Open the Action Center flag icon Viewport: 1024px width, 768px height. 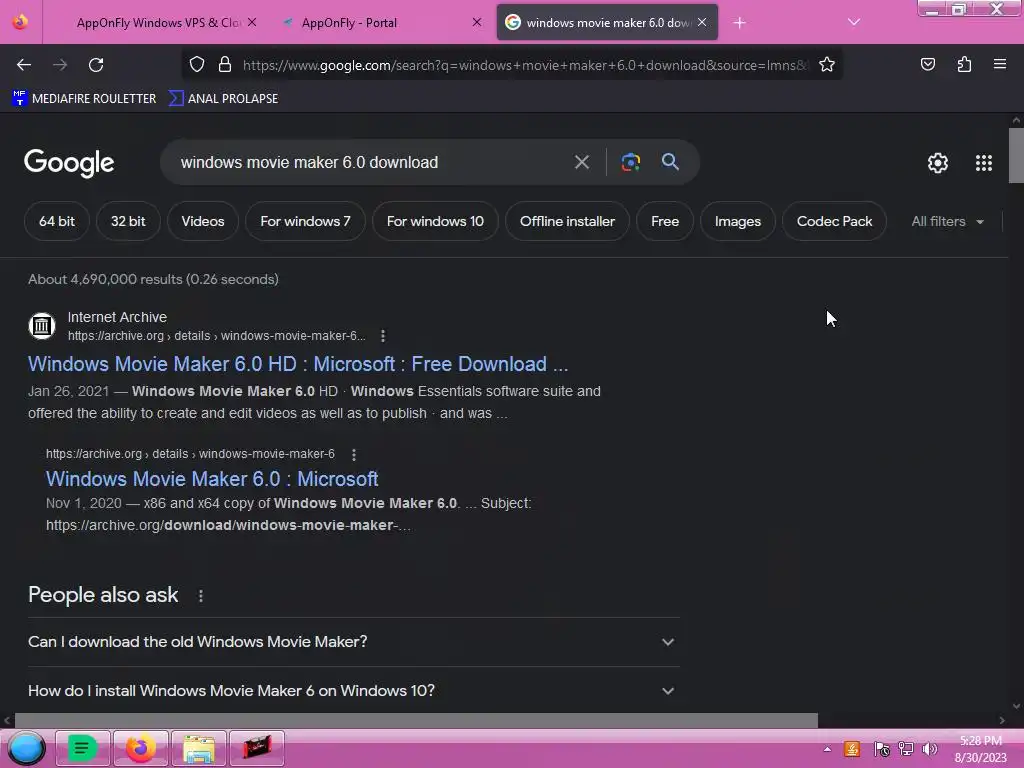point(881,749)
